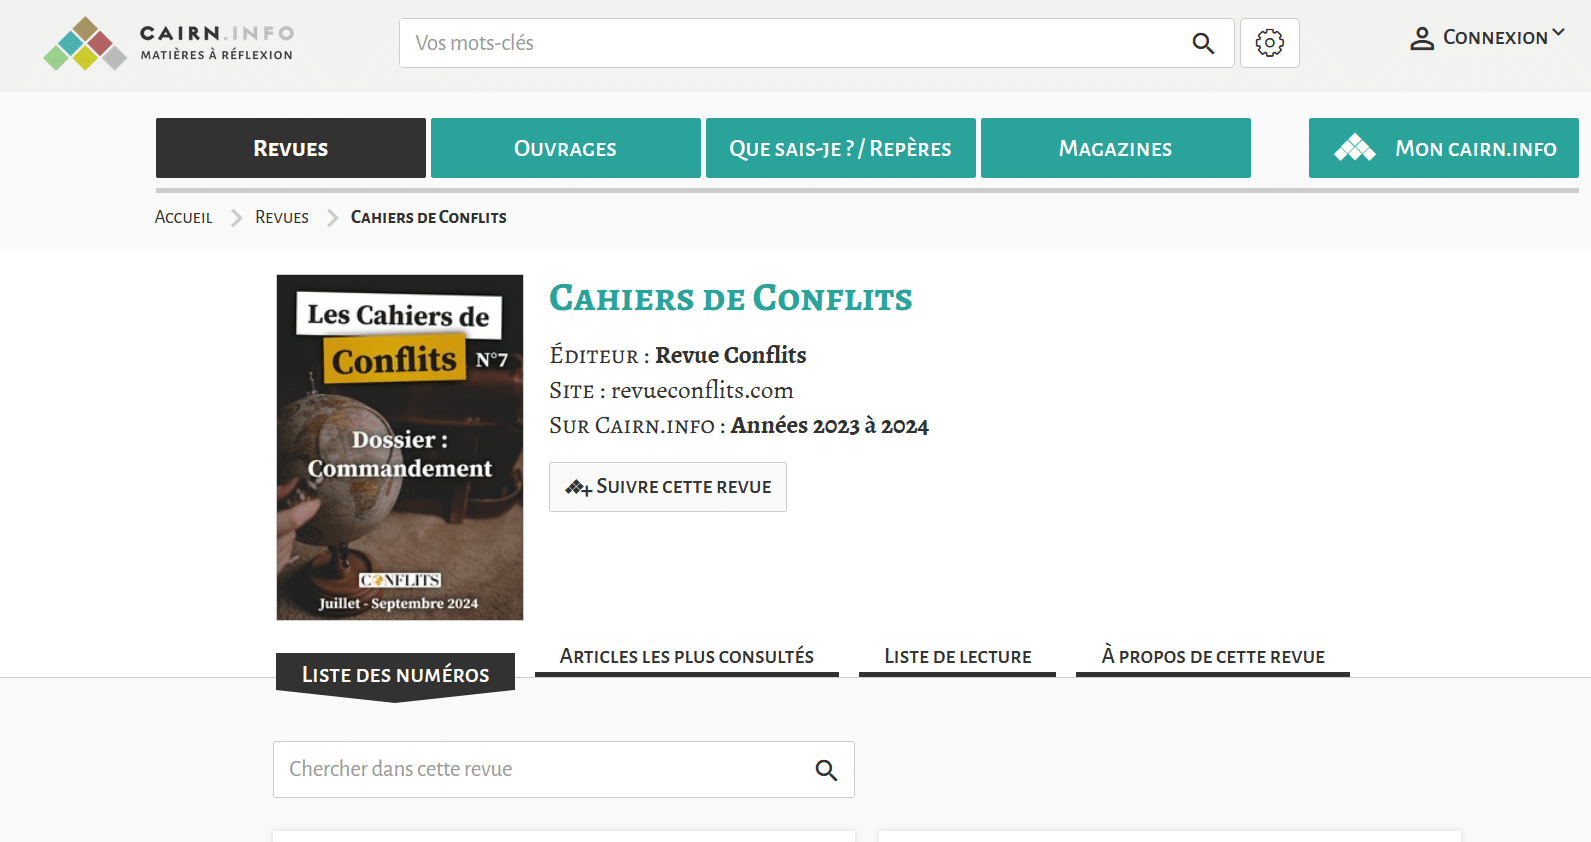Click Suivre cette revue button
This screenshot has height=842, width=1591.
(x=668, y=487)
